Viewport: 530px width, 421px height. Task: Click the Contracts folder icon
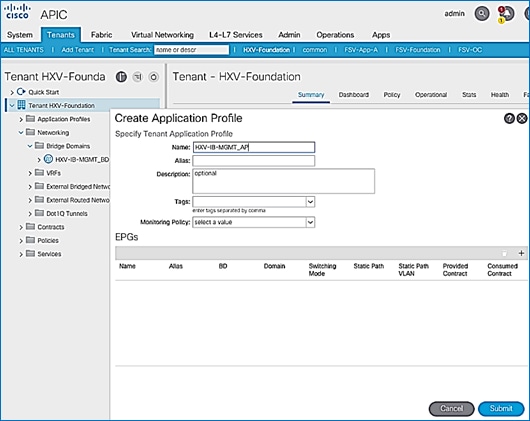pos(30,226)
